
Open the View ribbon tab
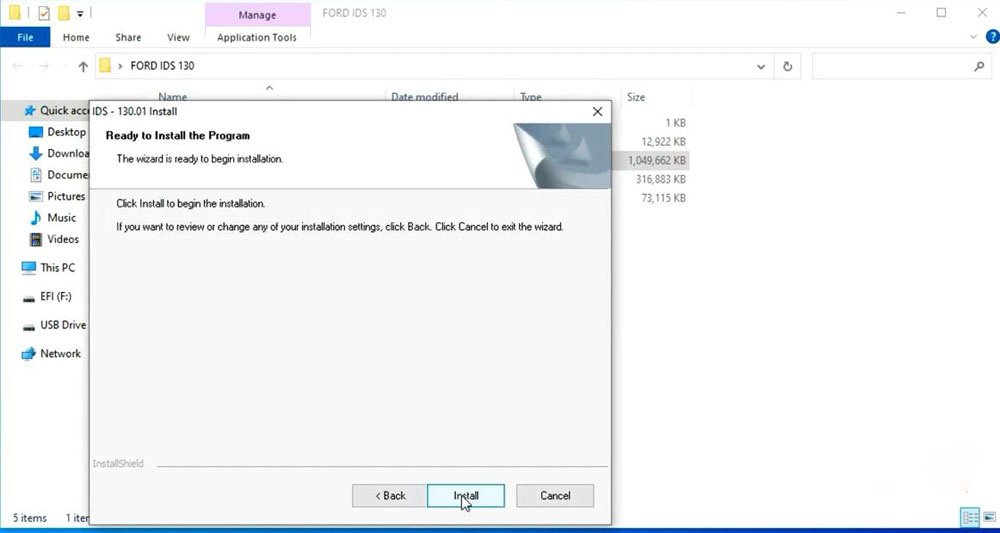178,38
